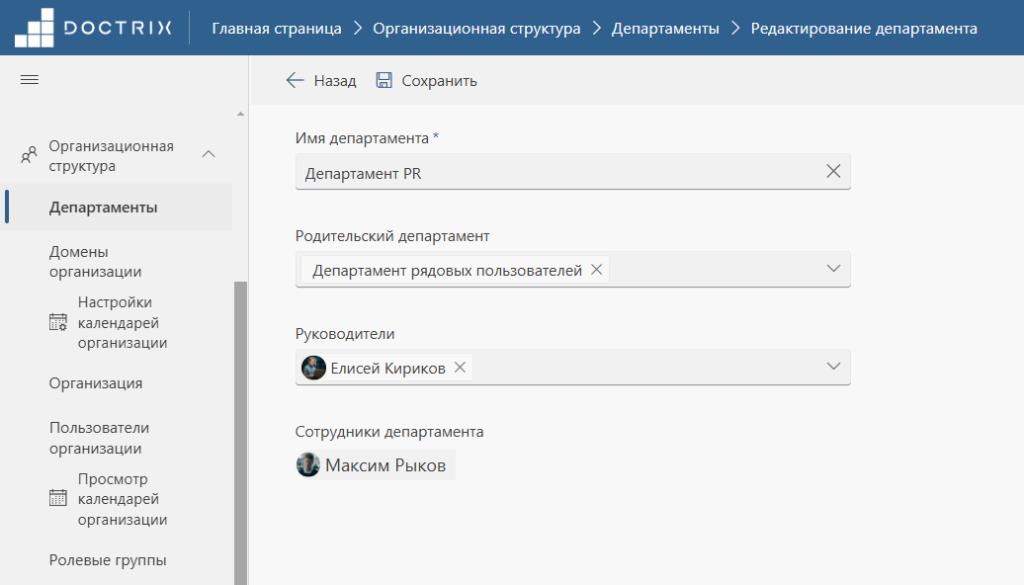Click the floppy disk save icon

click(384, 80)
